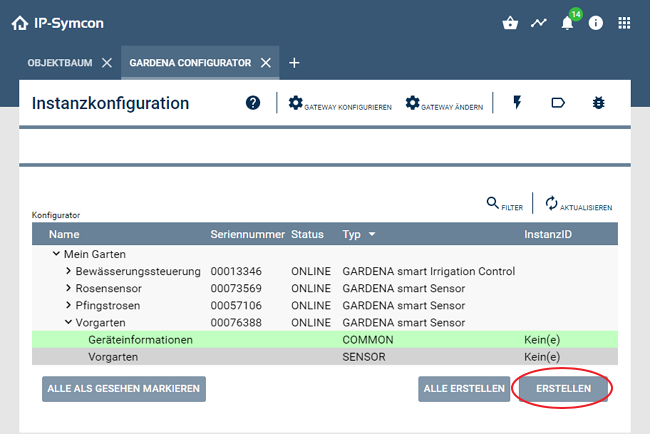
Task: Expand the Bewässerungssteuerung row
Action: [x=68, y=272]
